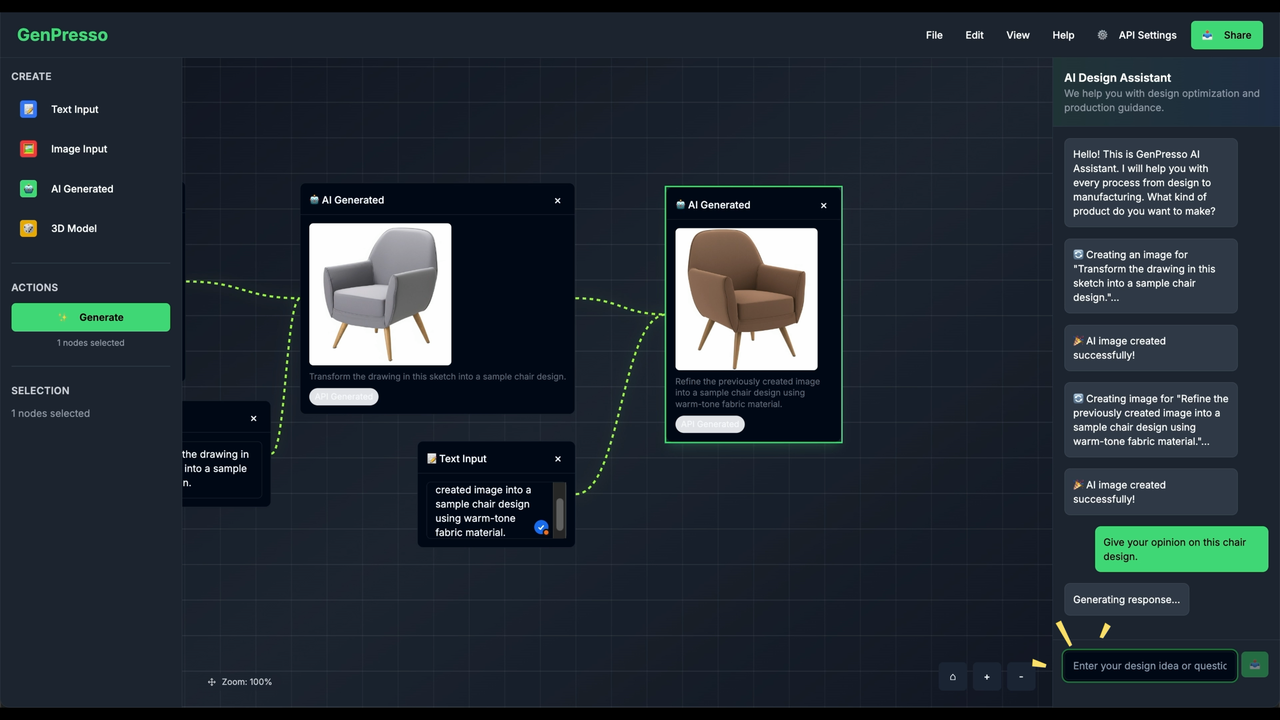Click the Text Input node icon in sidebar
Screen dimensions: 1280x720
[x=29, y=109]
